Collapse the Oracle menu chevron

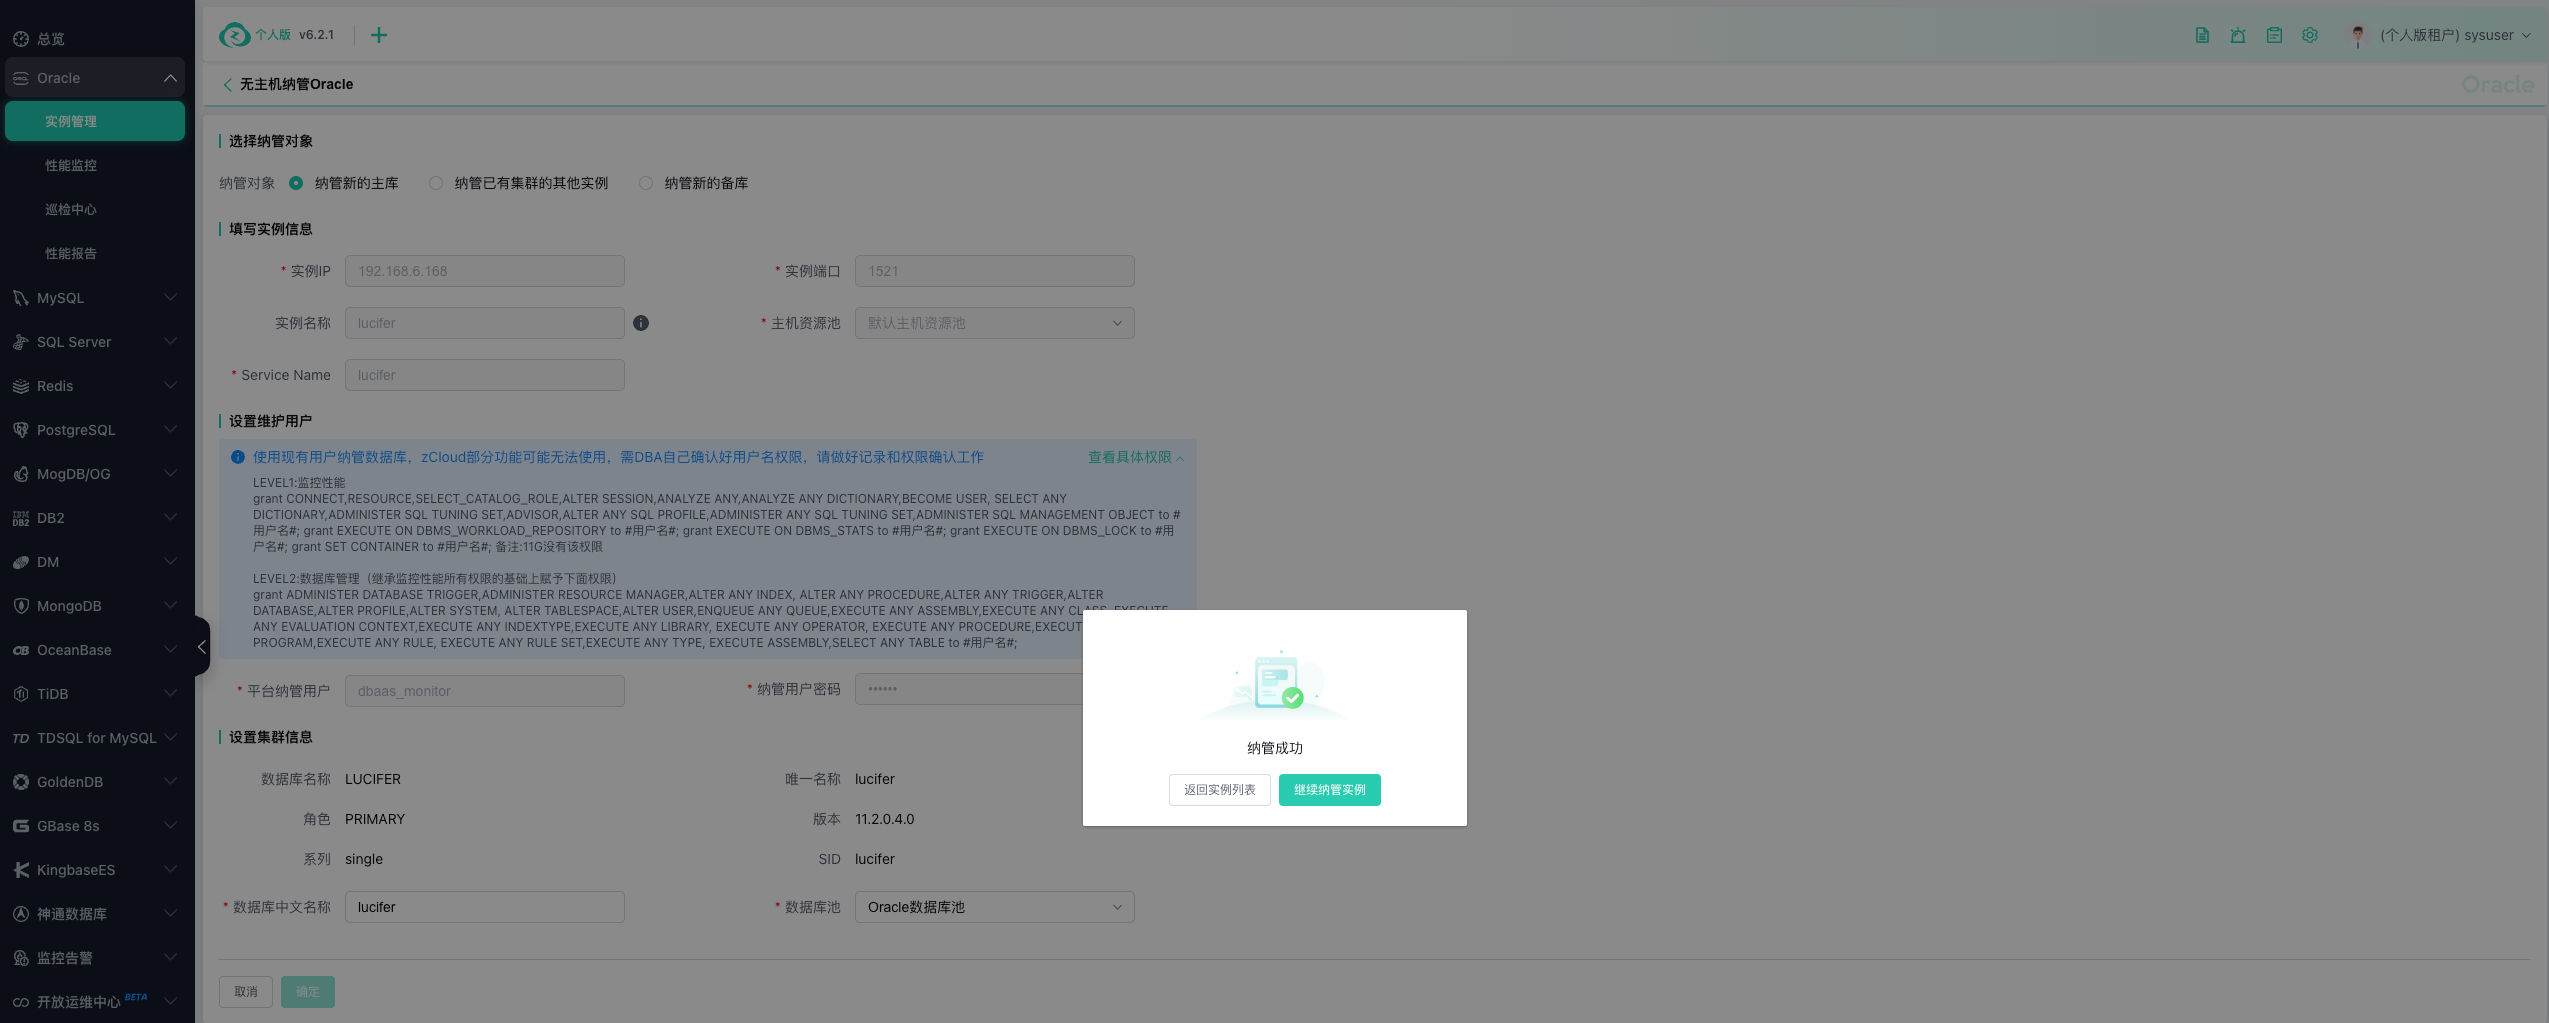point(170,78)
